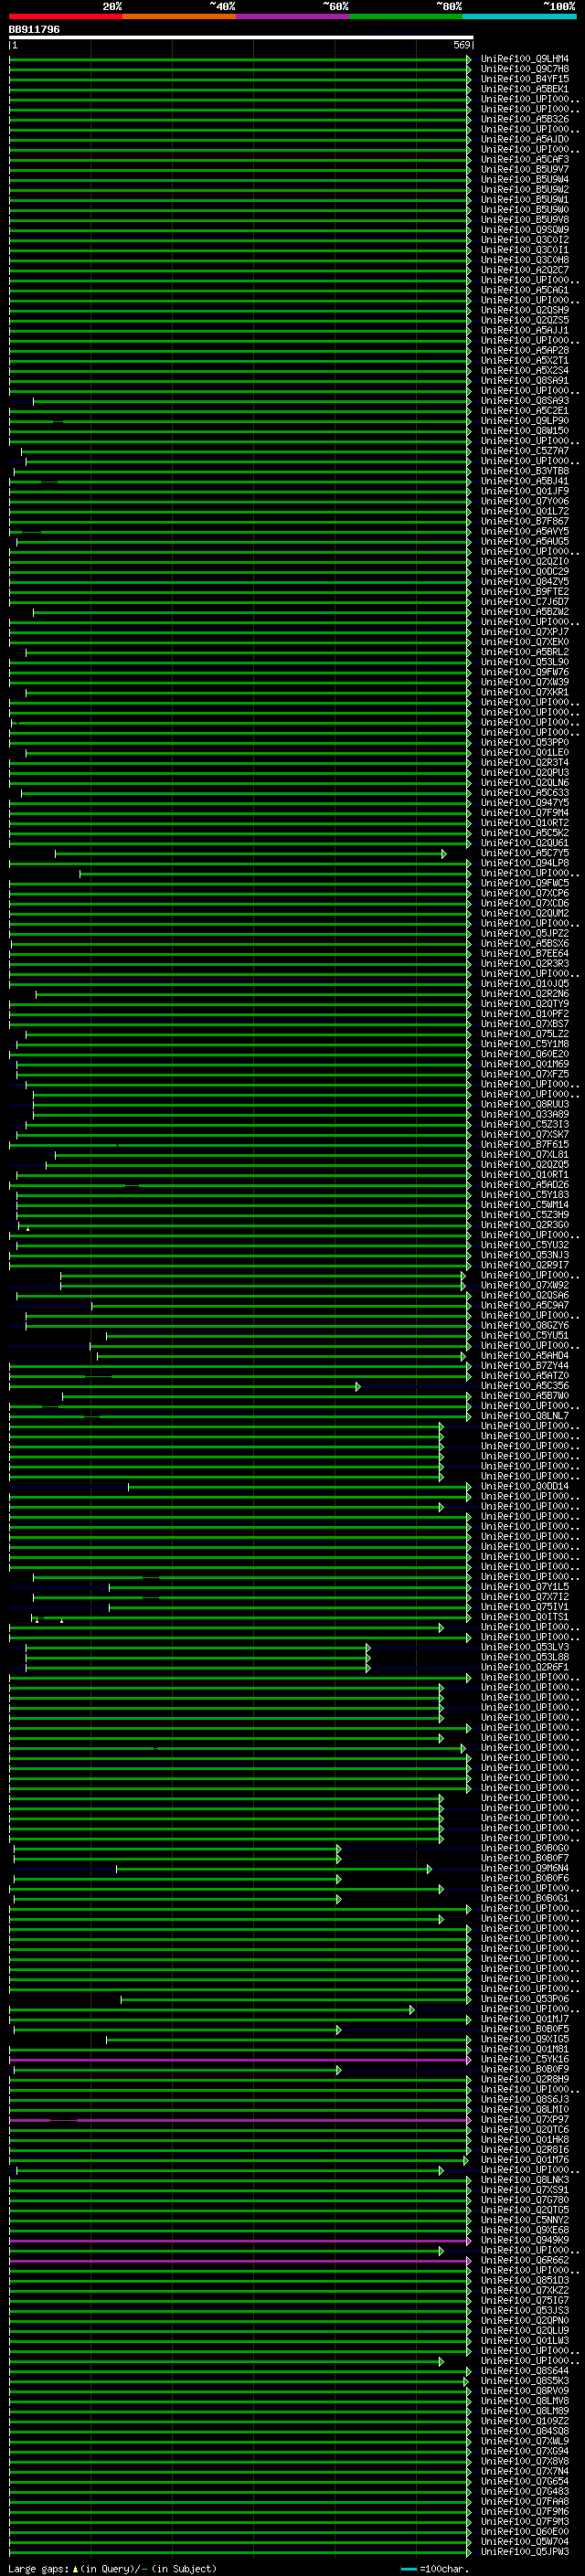
Task: Select hit UniRef100_Q7F9M4
Action: pos(525,813)
